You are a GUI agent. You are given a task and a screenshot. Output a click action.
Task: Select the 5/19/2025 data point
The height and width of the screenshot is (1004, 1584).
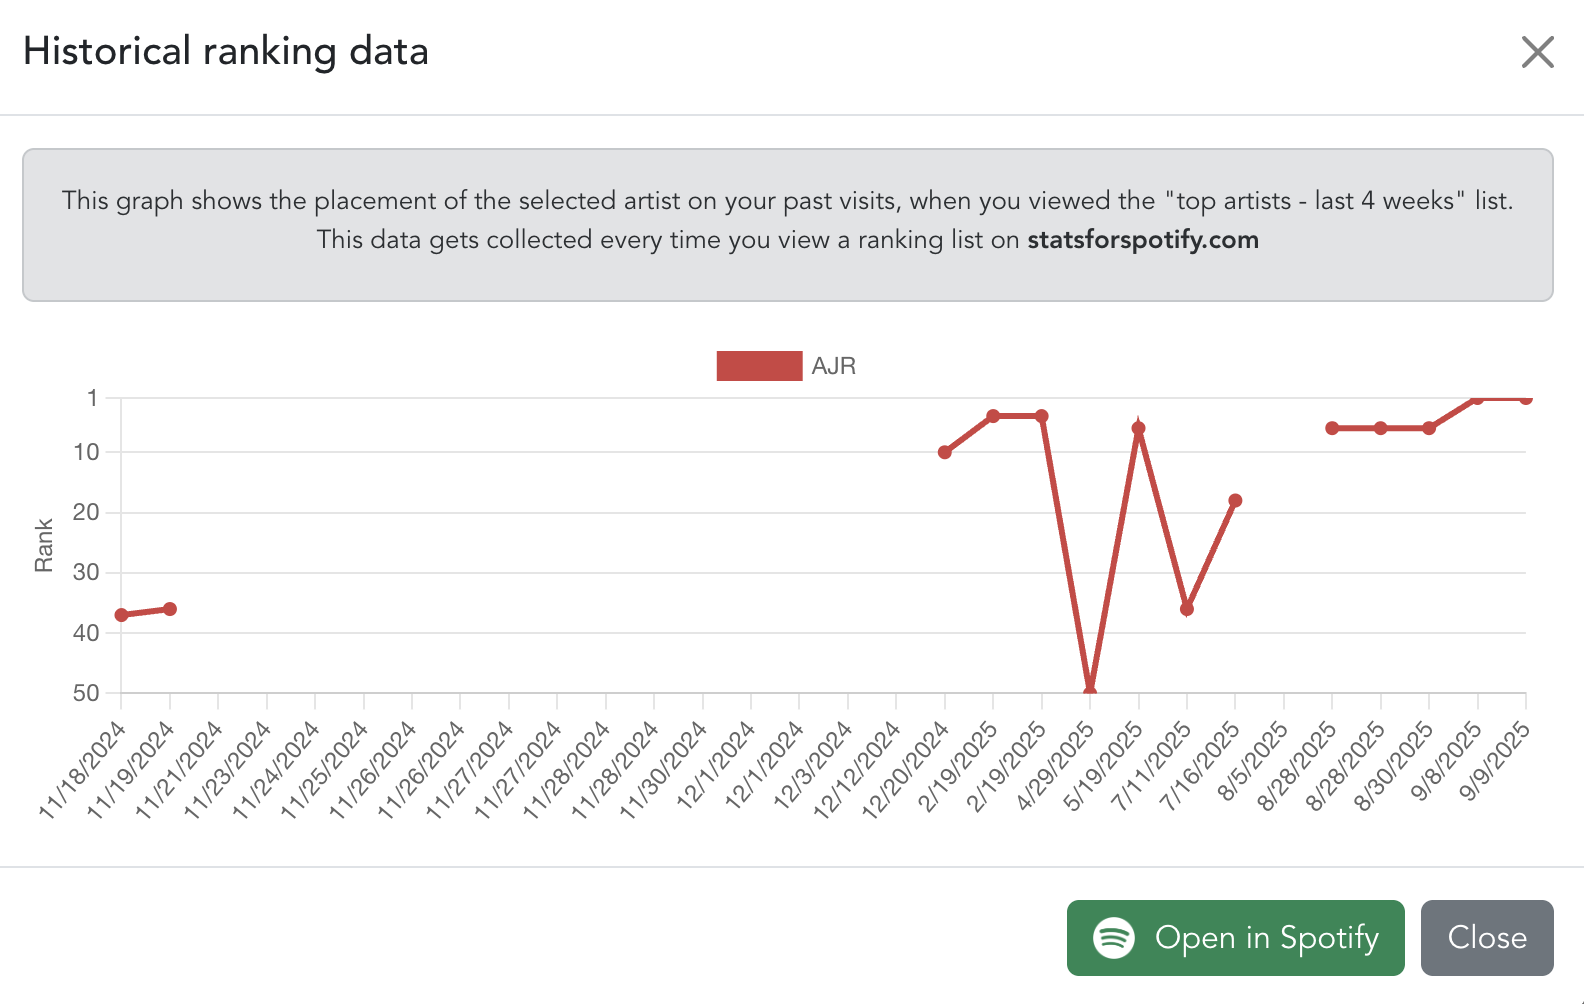(1138, 428)
